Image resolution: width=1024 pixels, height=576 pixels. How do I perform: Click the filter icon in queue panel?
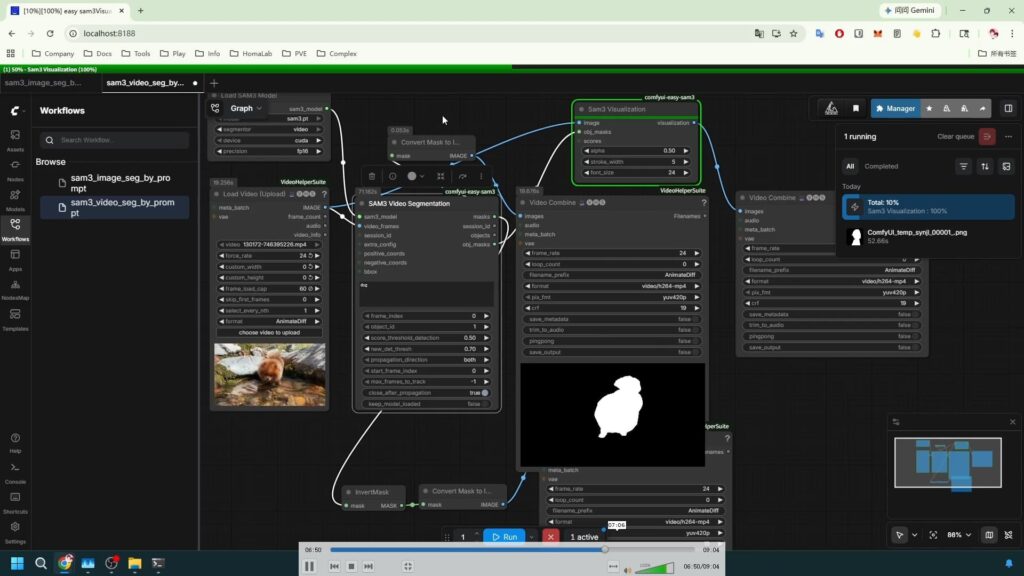pos(964,166)
